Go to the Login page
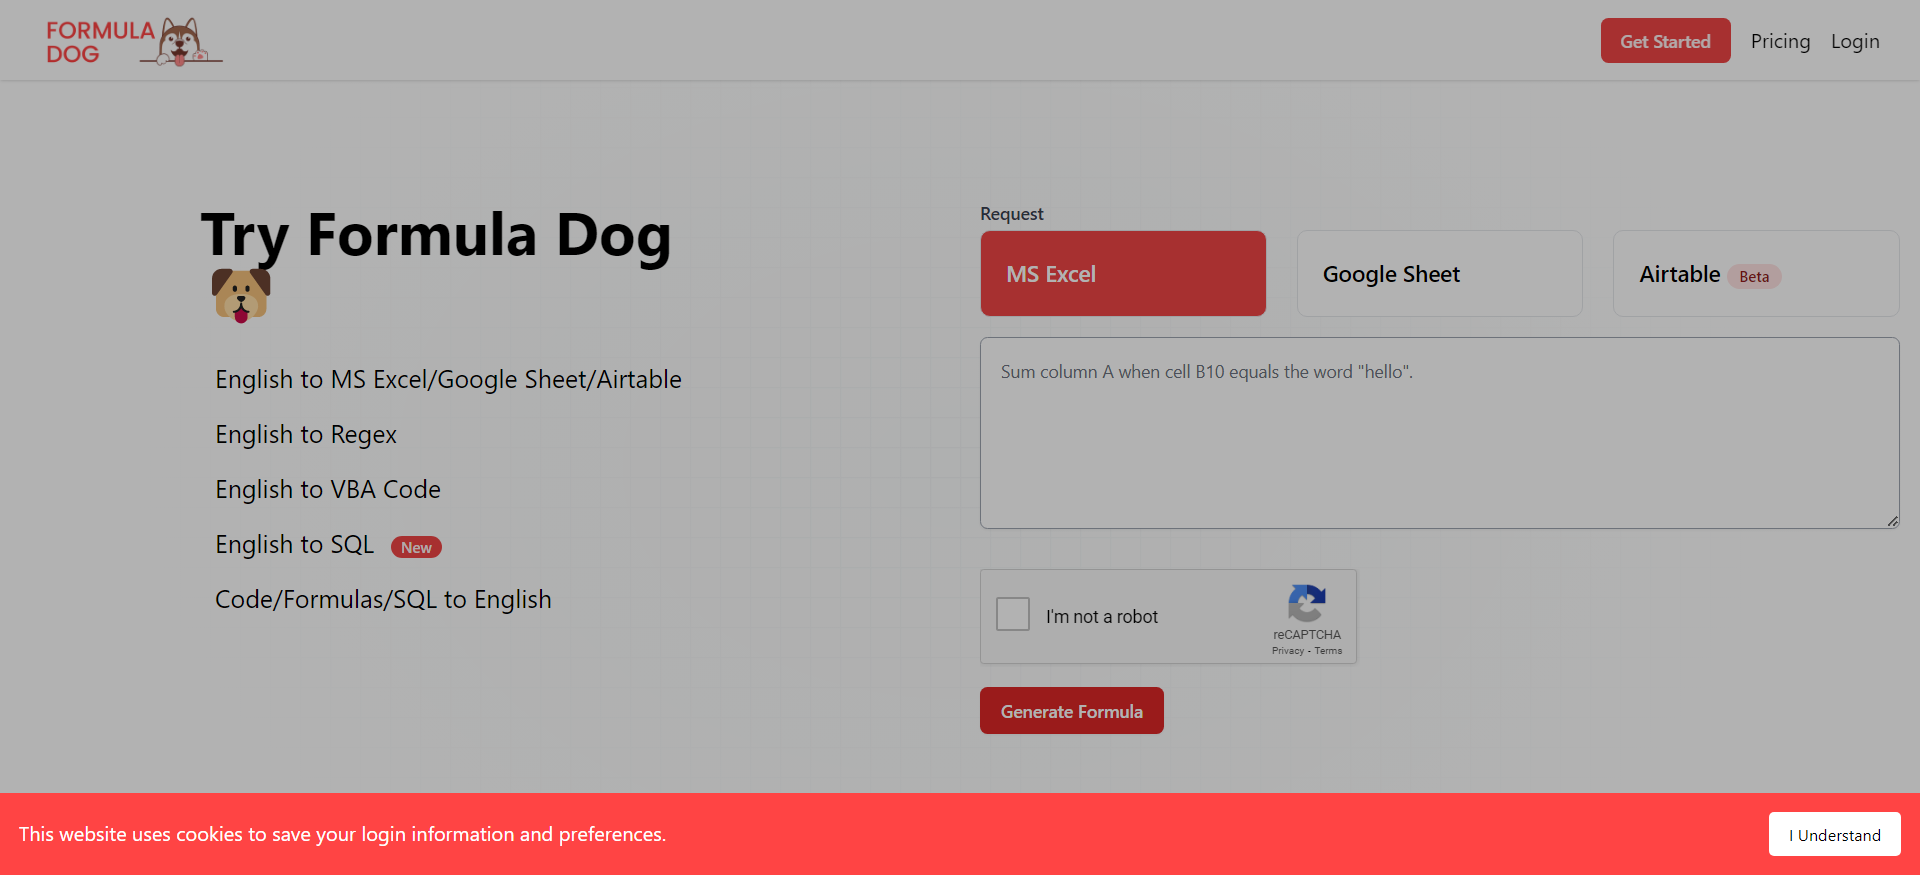This screenshot has height=875, width=1920. pyautogui.click(x=1855, y=41)
